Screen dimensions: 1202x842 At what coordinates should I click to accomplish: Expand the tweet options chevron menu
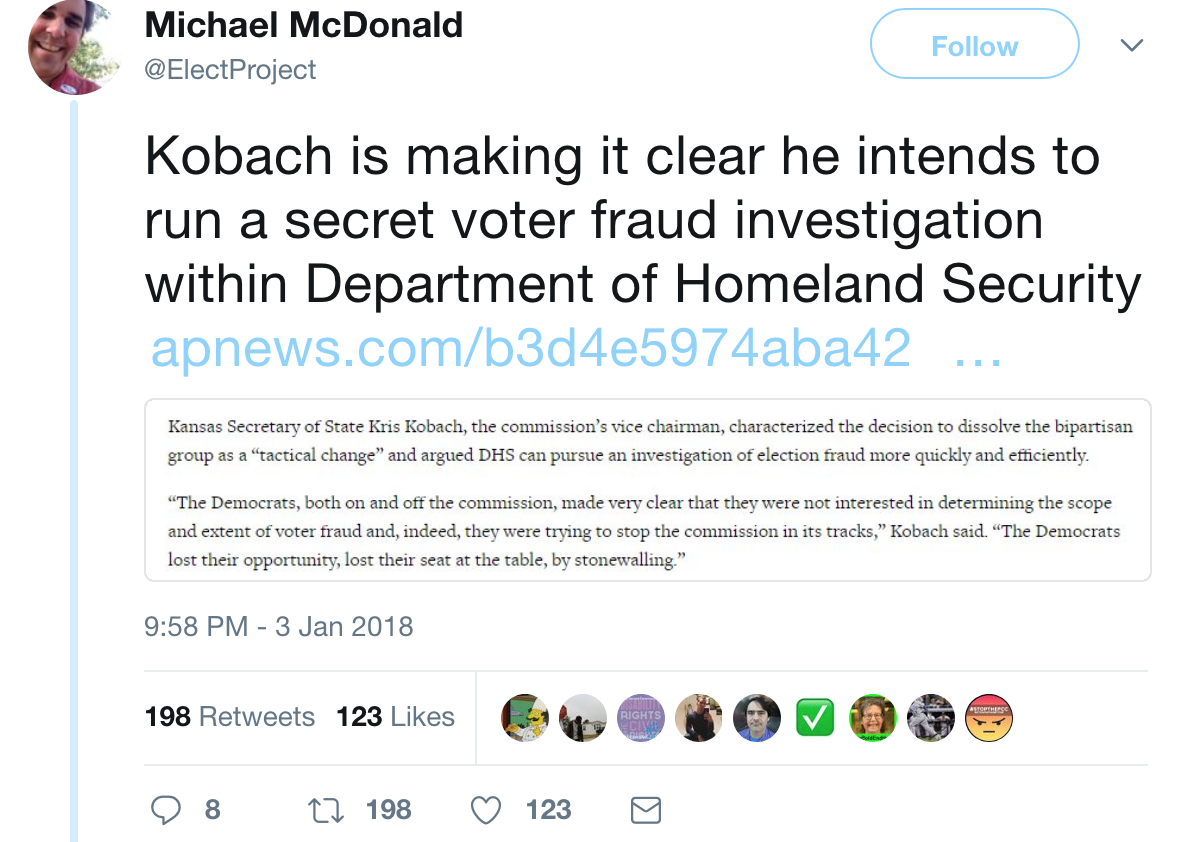point(1131,46)
